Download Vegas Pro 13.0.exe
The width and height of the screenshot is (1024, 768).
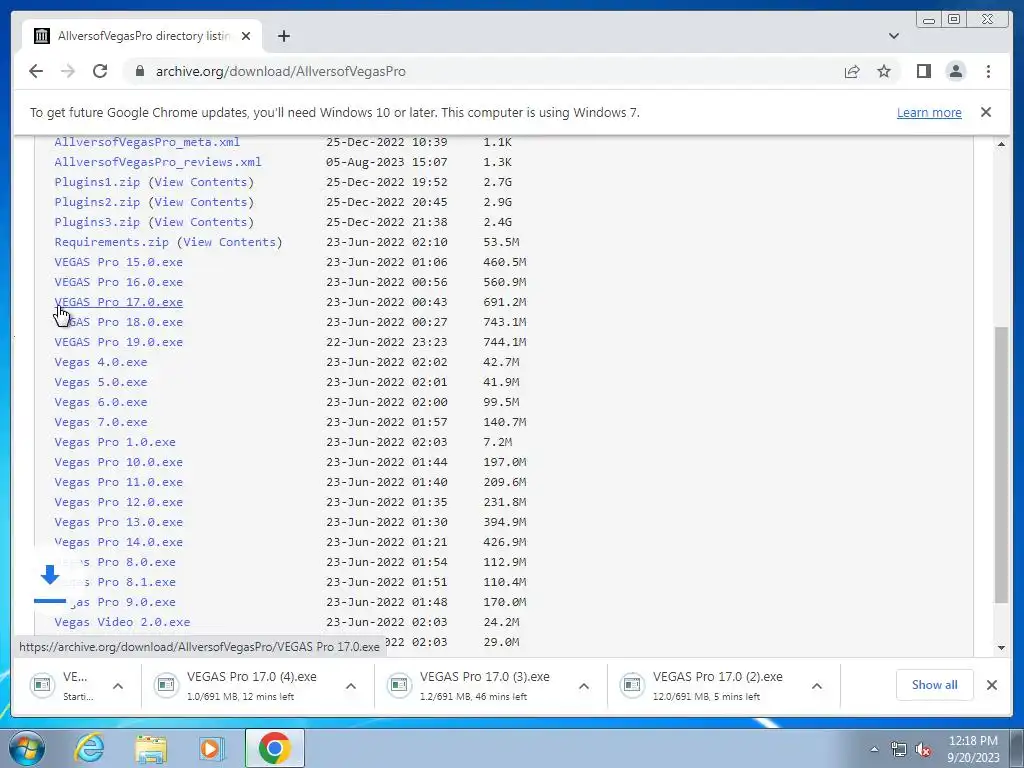pyautogui.click(x=118, y=522)
